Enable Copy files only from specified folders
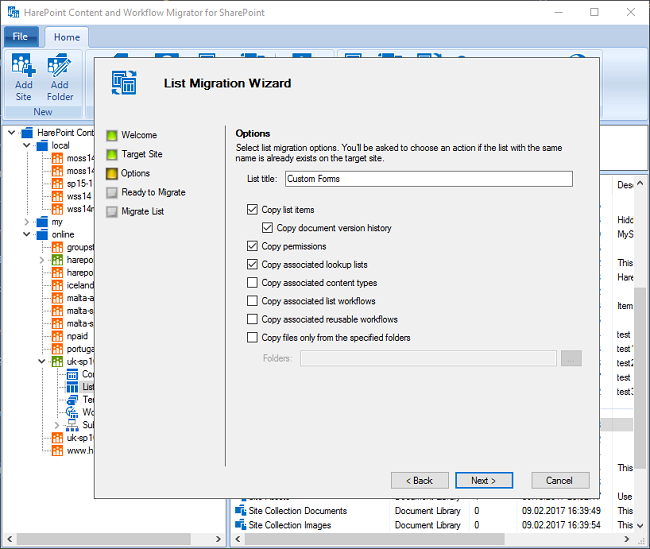Viewport: 650px width, 549px height. tap(252, 337)
